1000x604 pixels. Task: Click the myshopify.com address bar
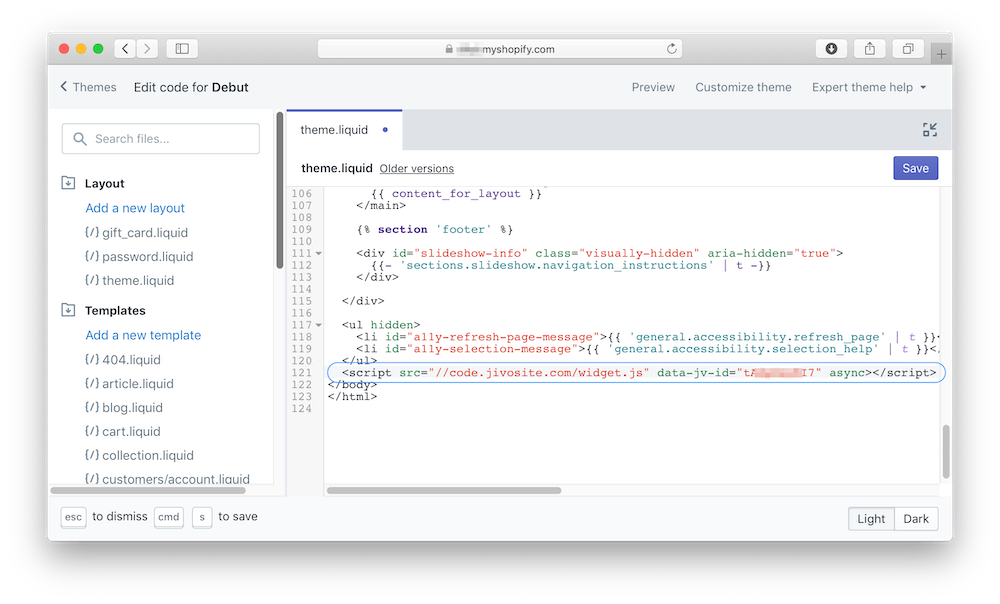coord(500,49)
